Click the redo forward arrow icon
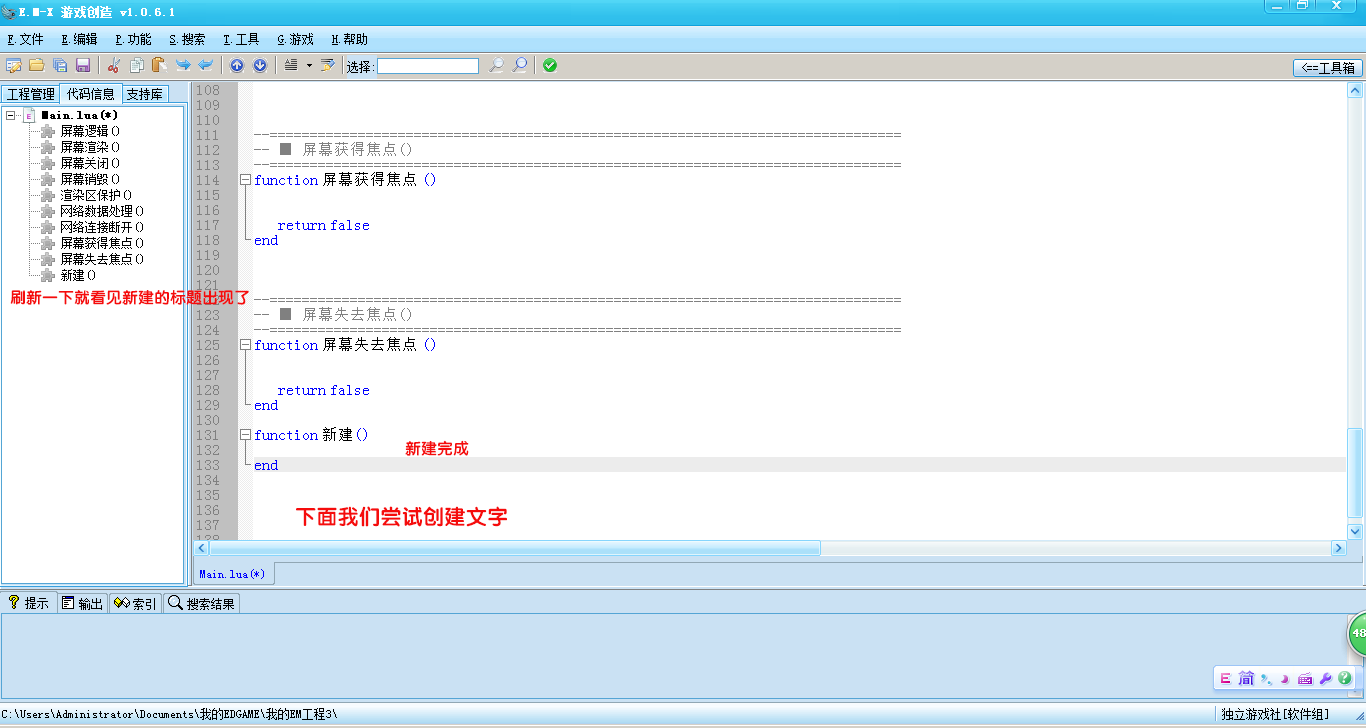The height and width of the screenshot is (728, 1366). click(183, 65)
